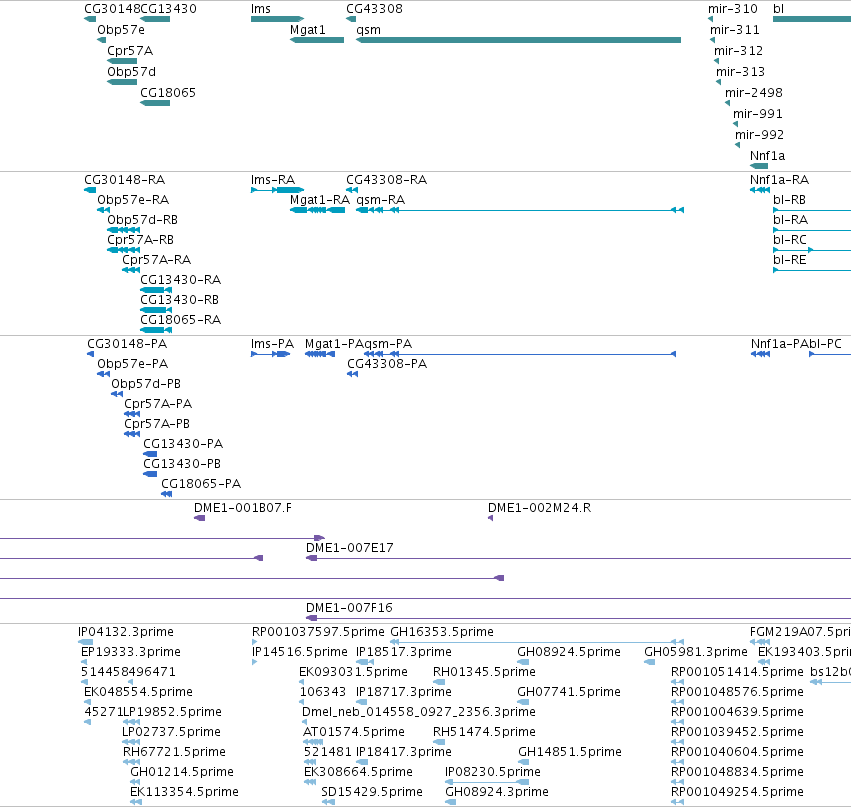The image size is (851, 807).
Task: Click the mir-991 label
Action: point(758,114)
